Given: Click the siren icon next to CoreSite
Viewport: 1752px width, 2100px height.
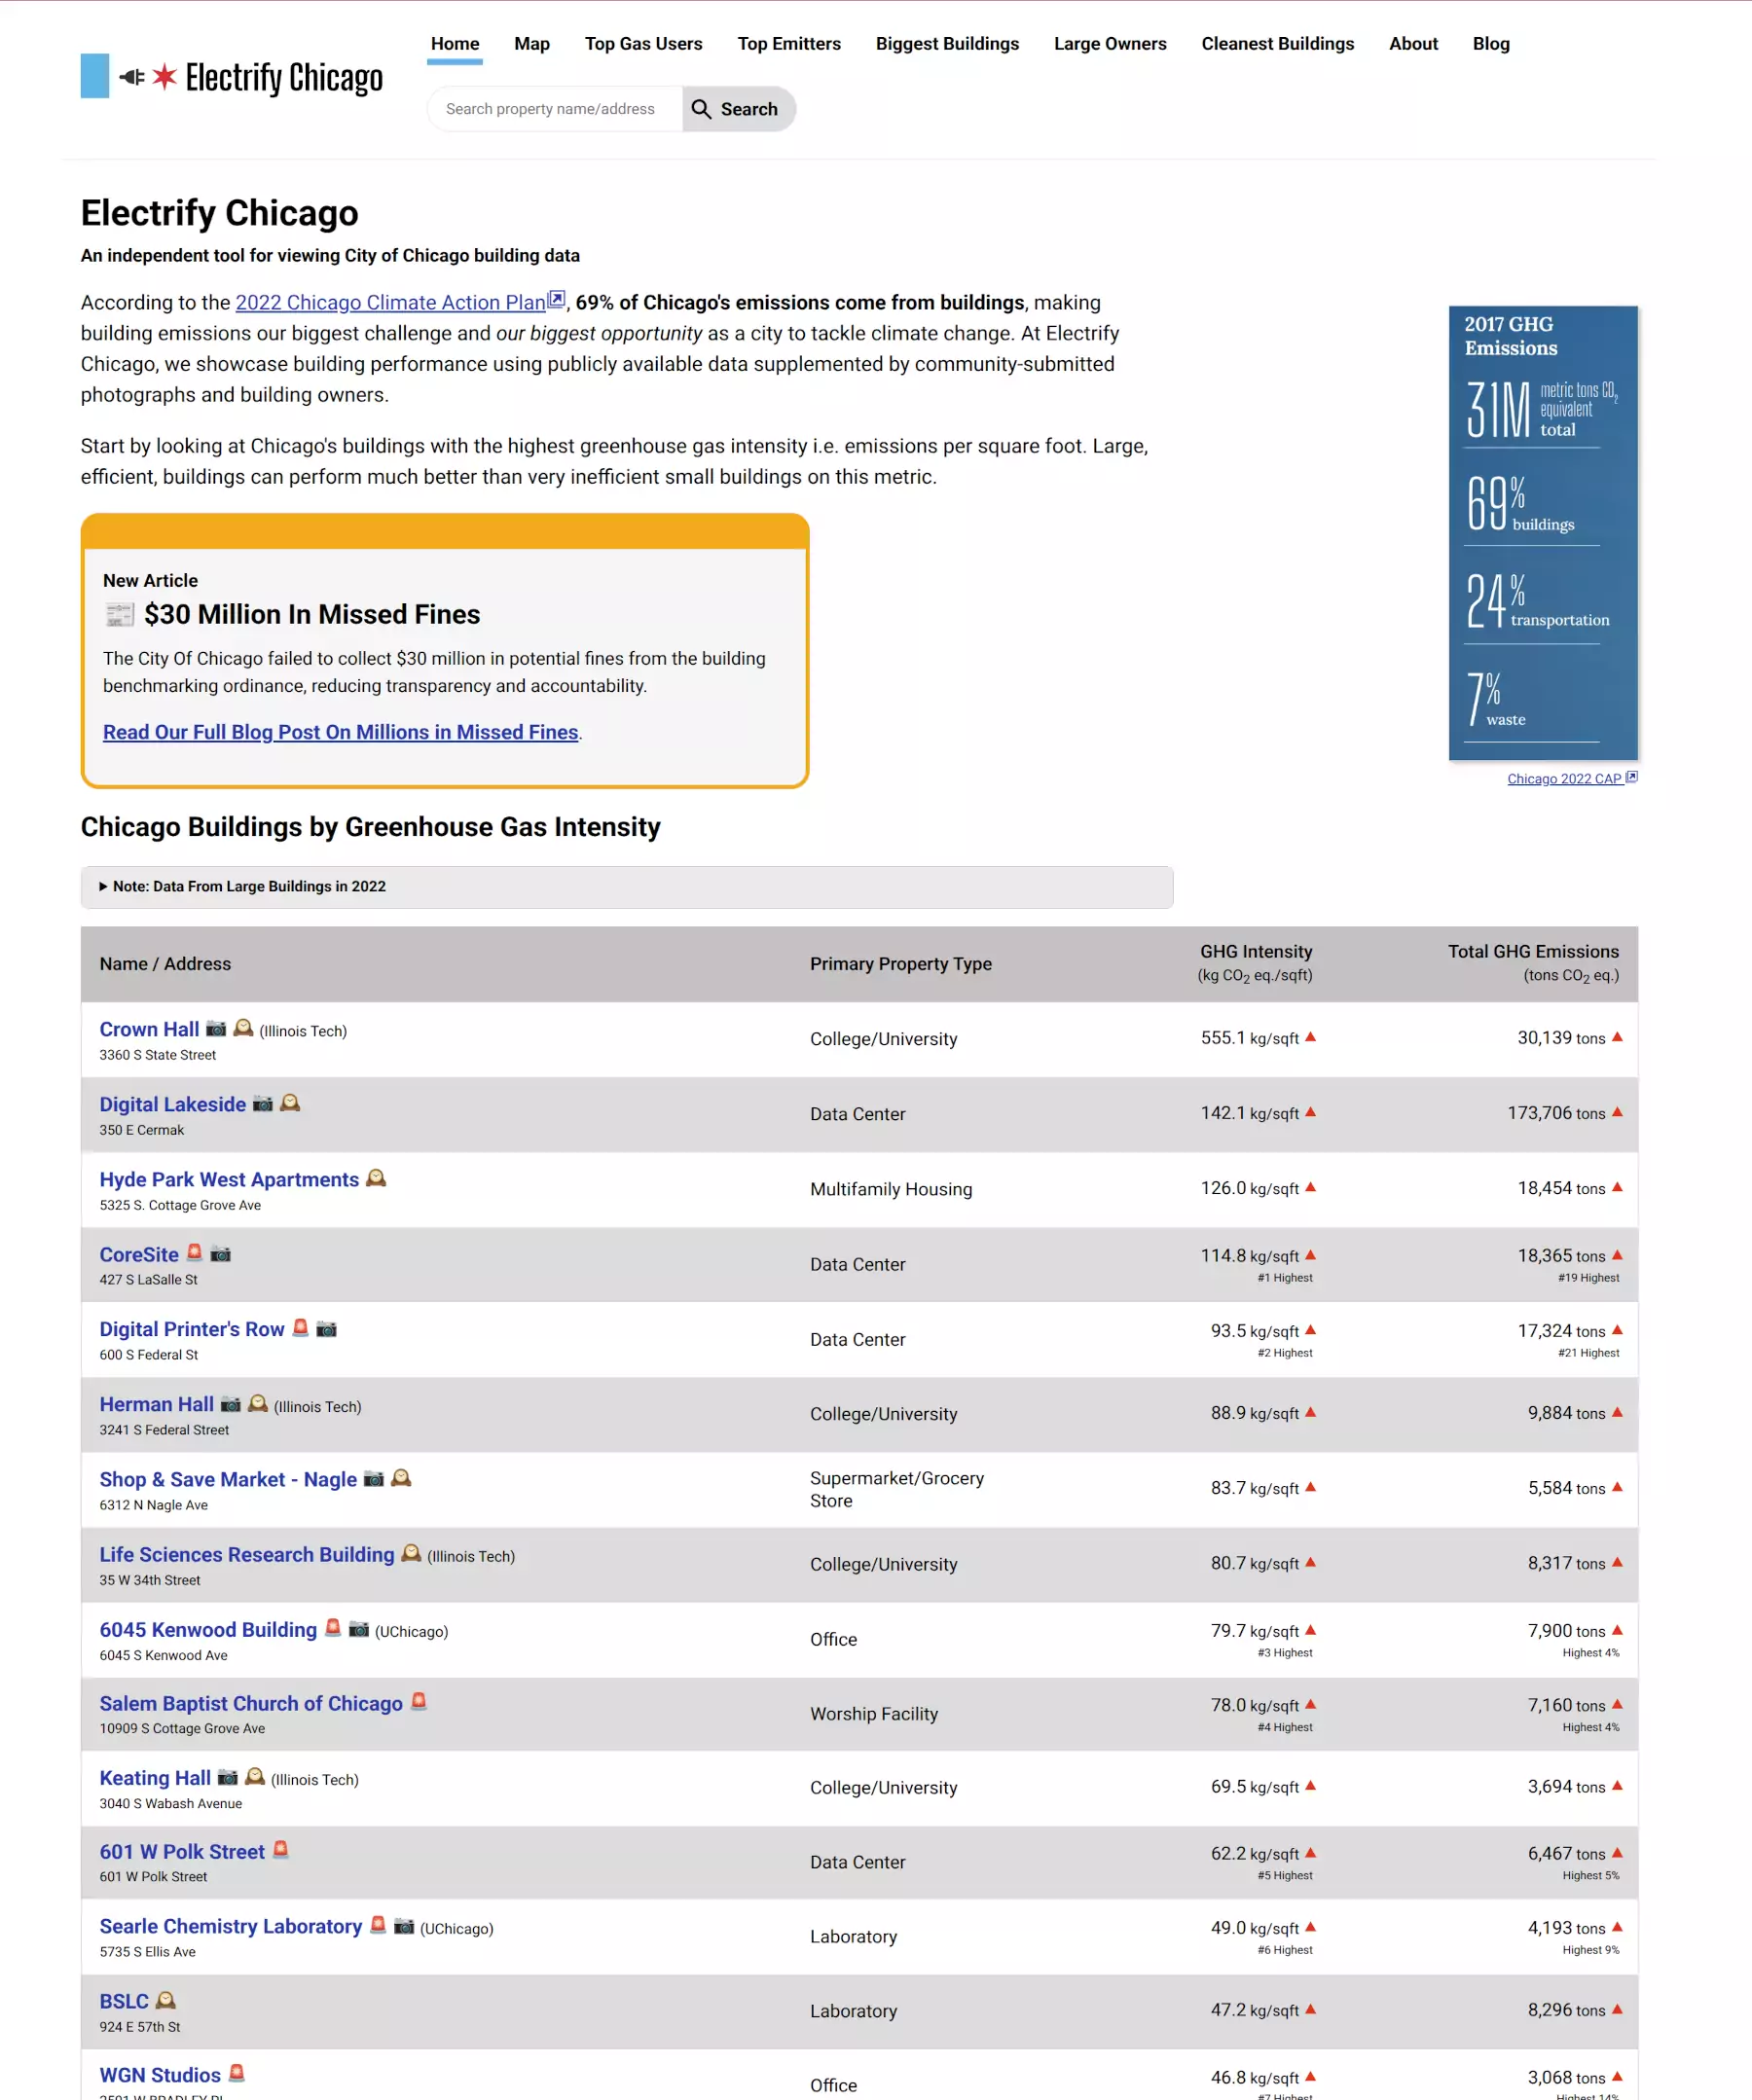Looking at the screenshot, I should (x=195, y=1252).
